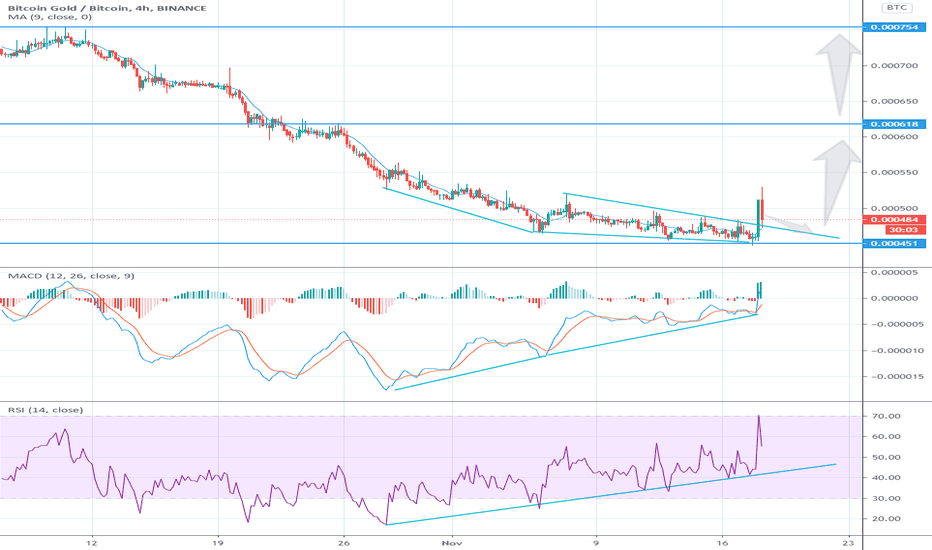Select the 0.000754 price level label
Viewport: 932px width, 550px height.
pos(895,27)
